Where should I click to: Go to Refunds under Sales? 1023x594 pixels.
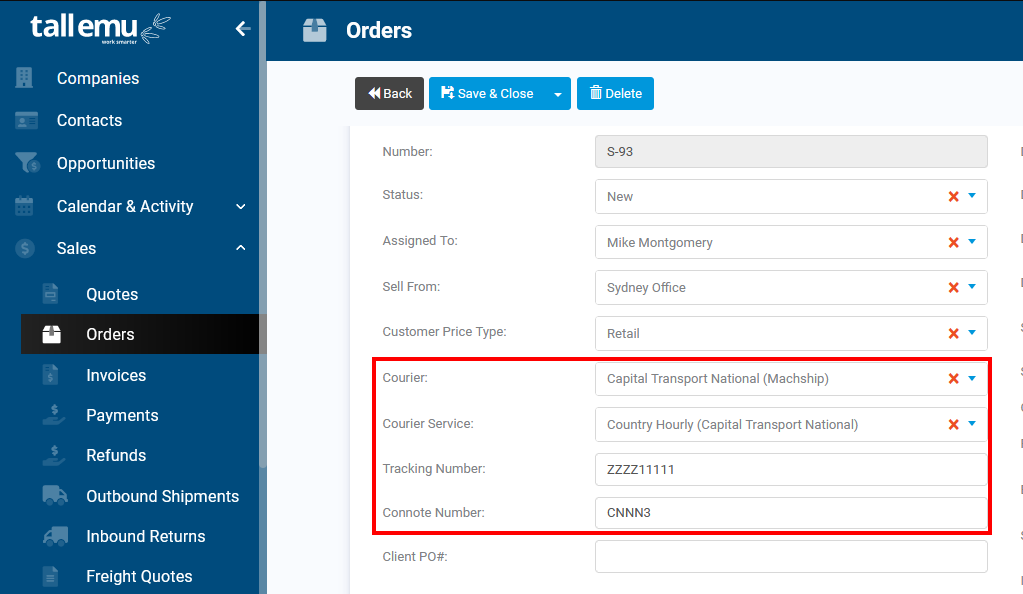coord(116,455)
